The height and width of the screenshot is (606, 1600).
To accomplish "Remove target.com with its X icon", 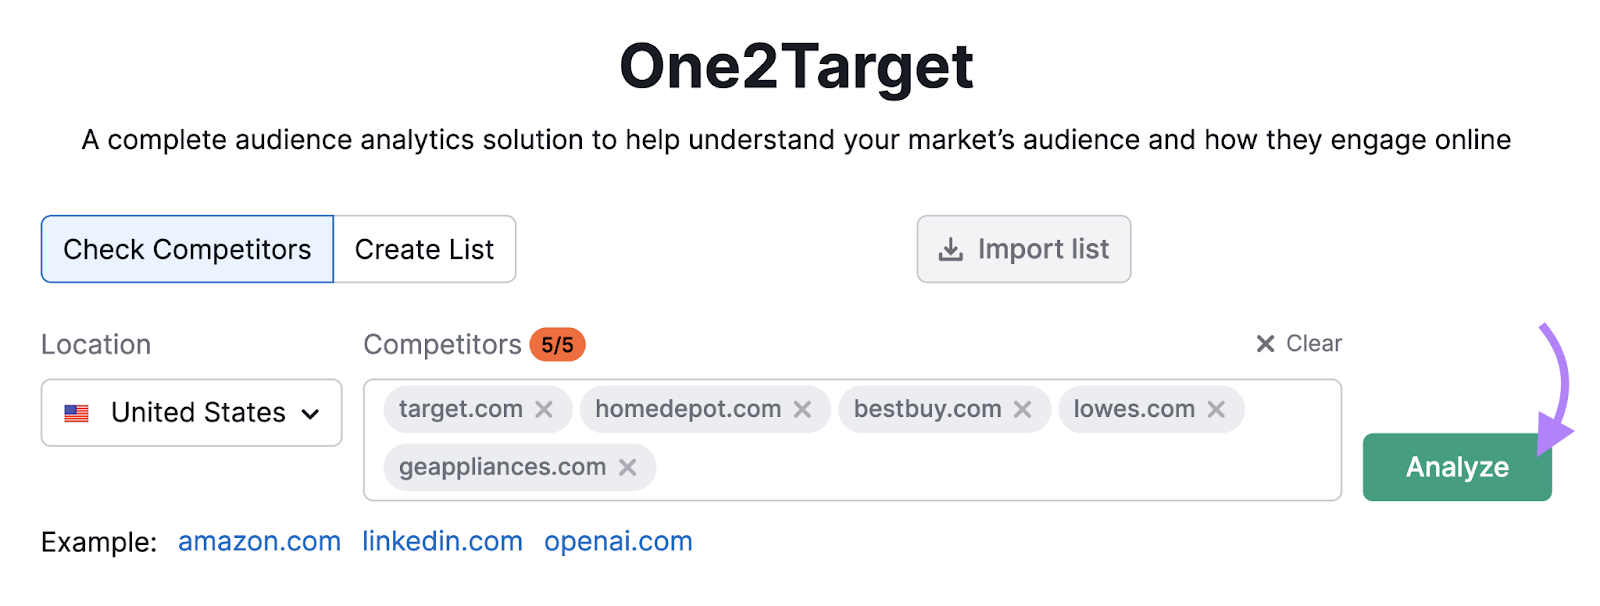I will coord(544,408).
